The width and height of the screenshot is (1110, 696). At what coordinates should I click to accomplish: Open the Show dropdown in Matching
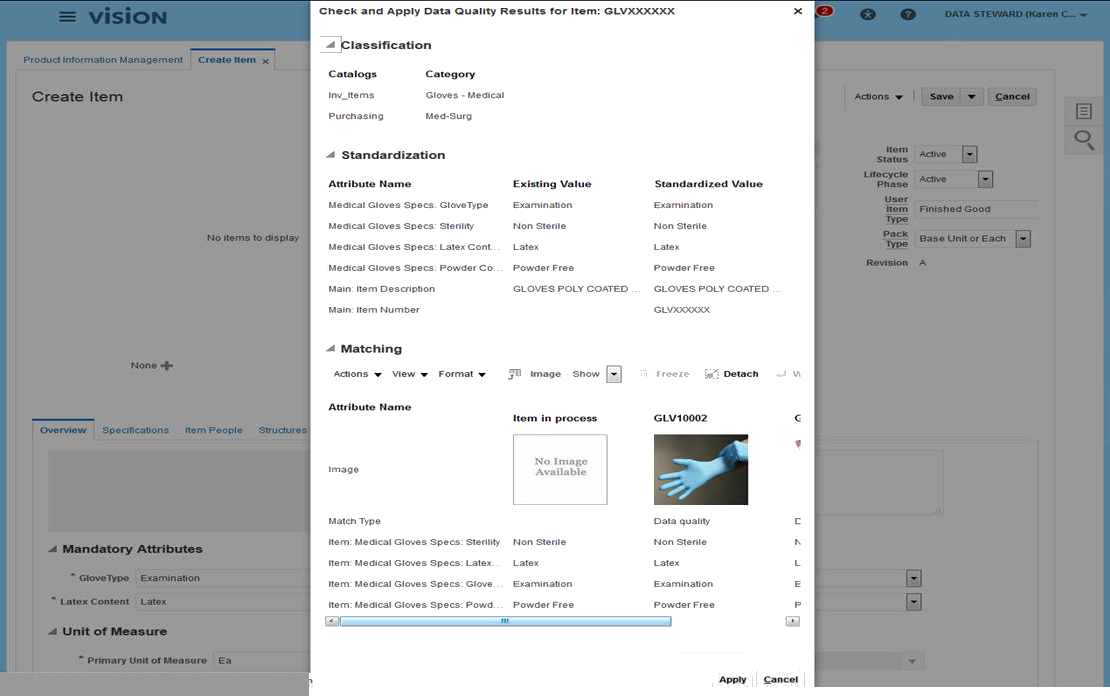614,374
